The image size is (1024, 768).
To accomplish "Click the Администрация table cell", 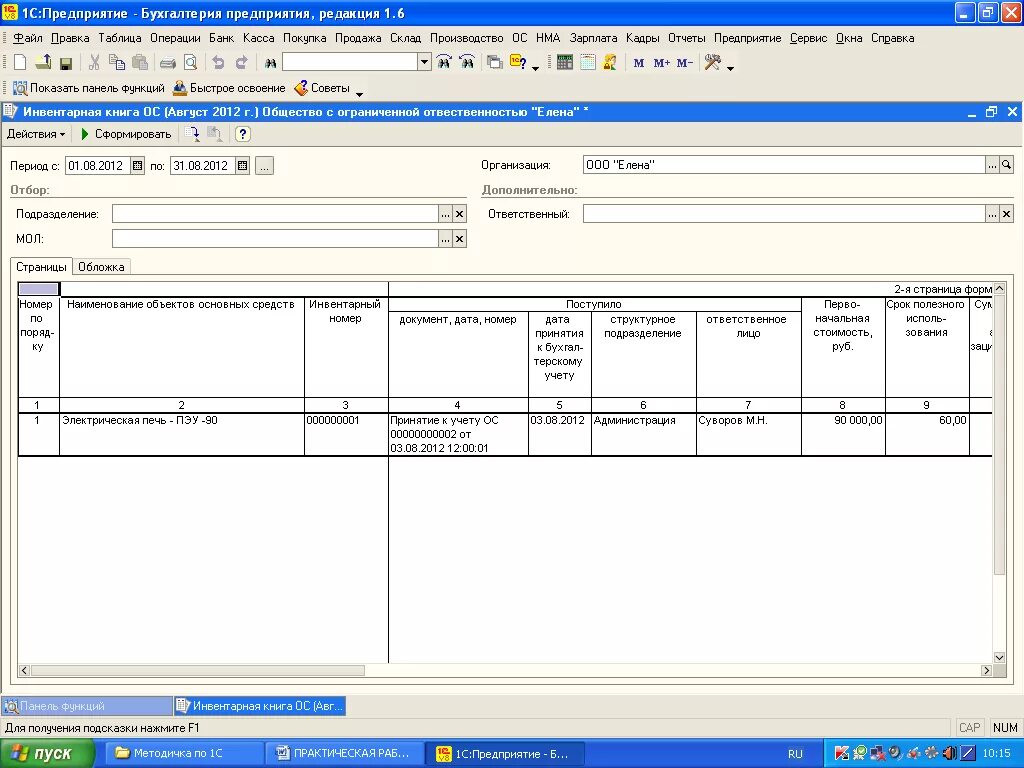I will [643, 434].
